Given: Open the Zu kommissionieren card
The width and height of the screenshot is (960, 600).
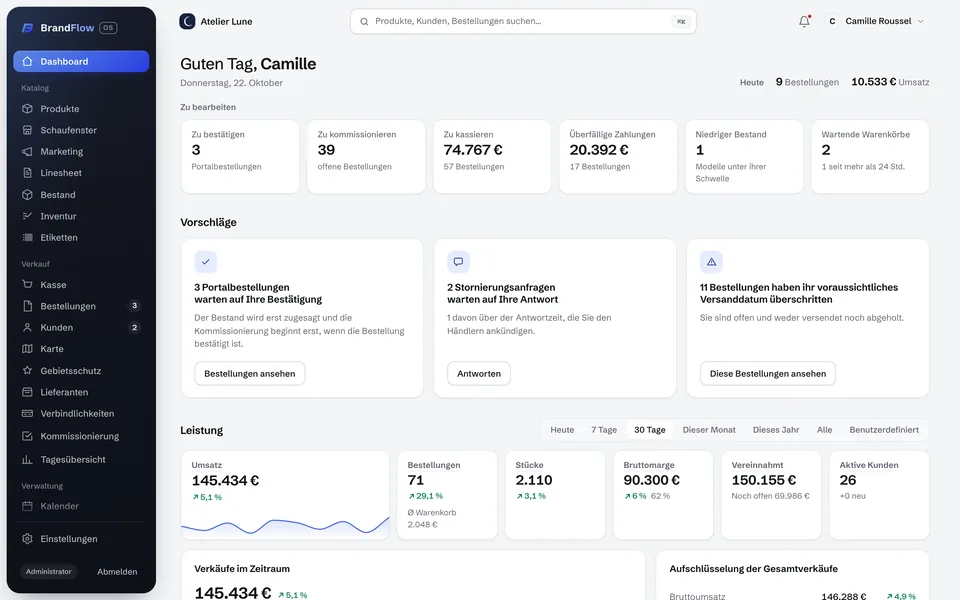Looking at the screenshot, I should click(x=366, y=157).
